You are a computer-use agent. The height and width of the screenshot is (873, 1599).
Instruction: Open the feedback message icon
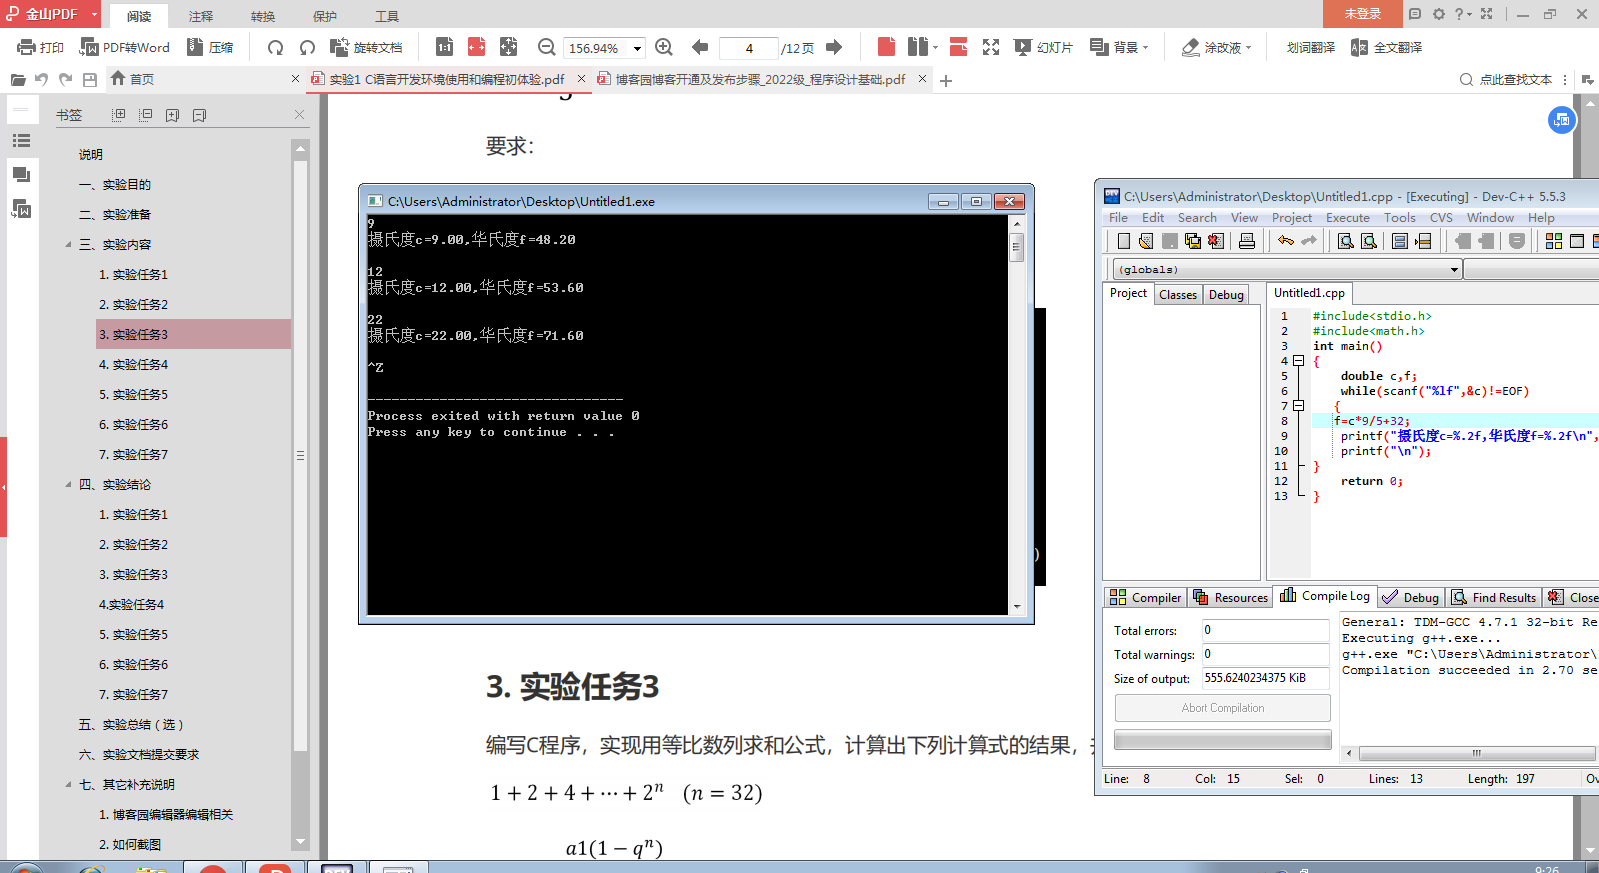(1414, 14)
